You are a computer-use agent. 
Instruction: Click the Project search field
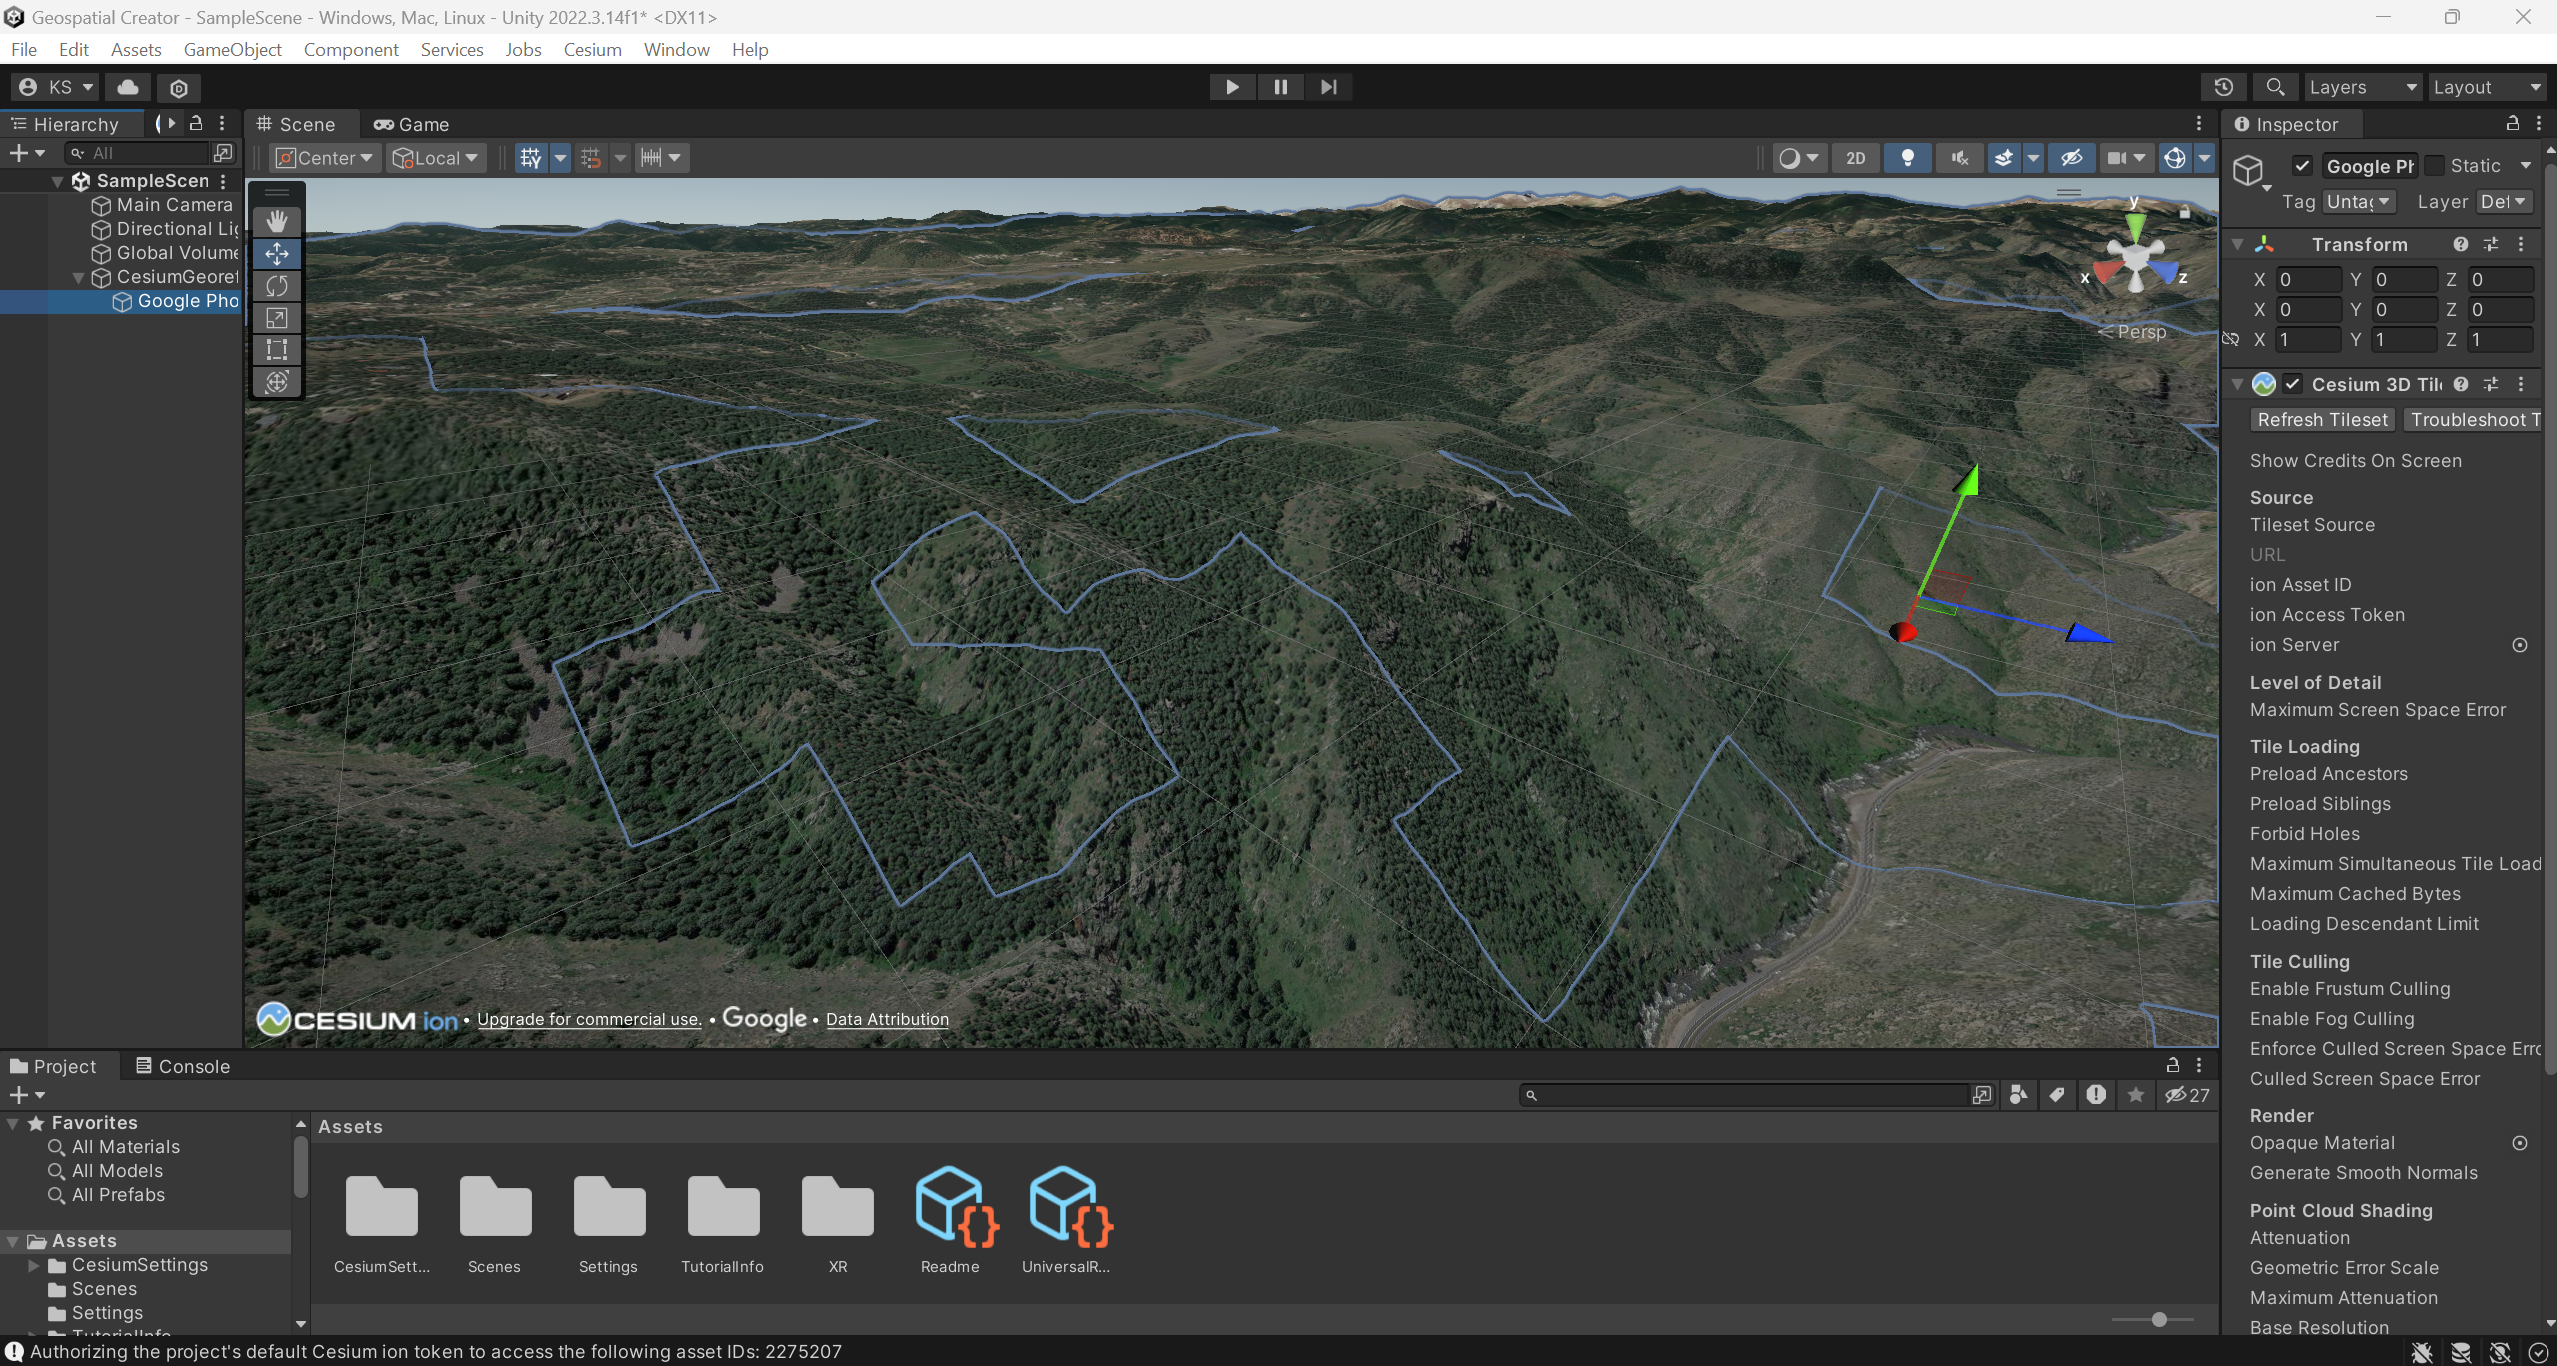tap(1745, 1095)
